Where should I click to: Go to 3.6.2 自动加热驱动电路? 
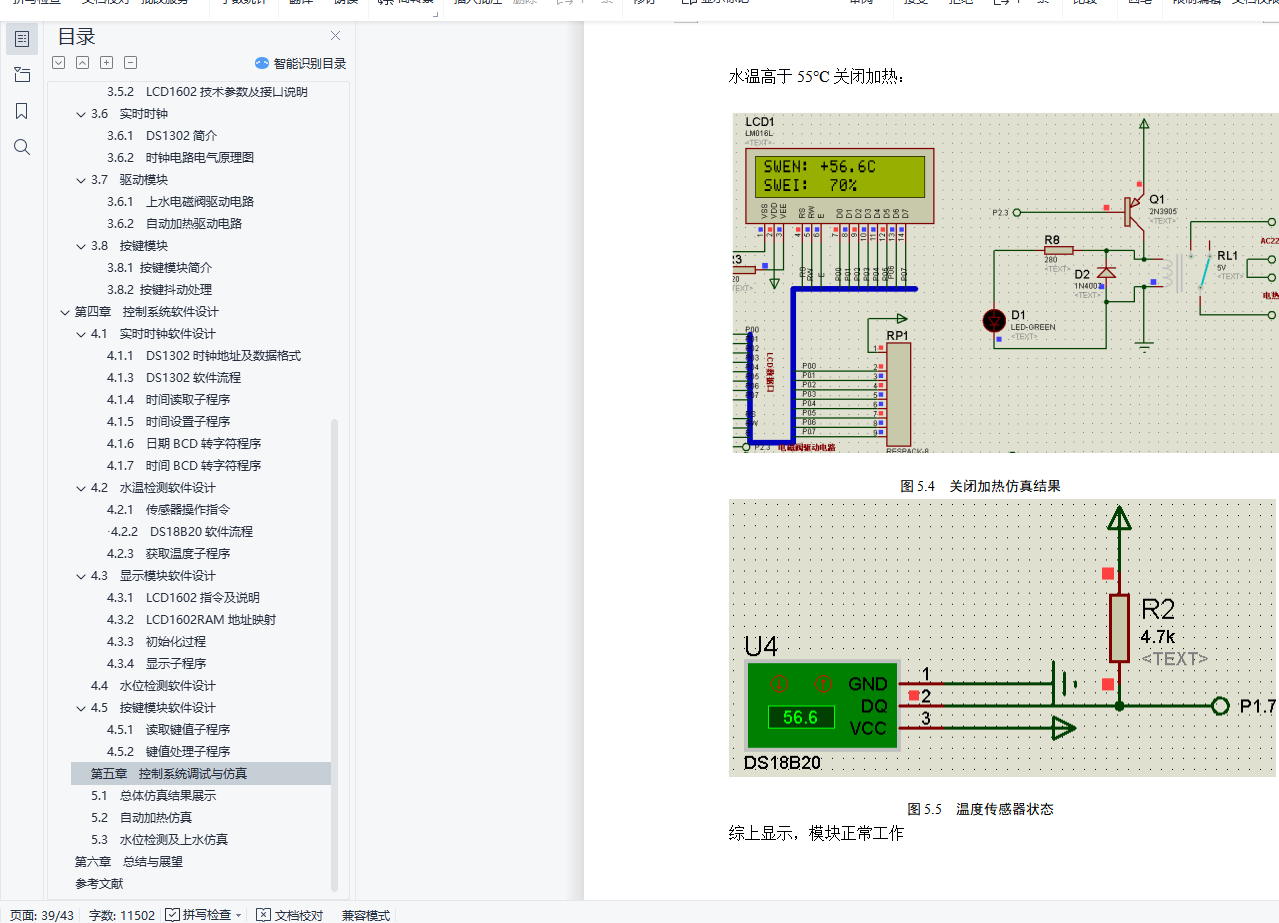174,224
